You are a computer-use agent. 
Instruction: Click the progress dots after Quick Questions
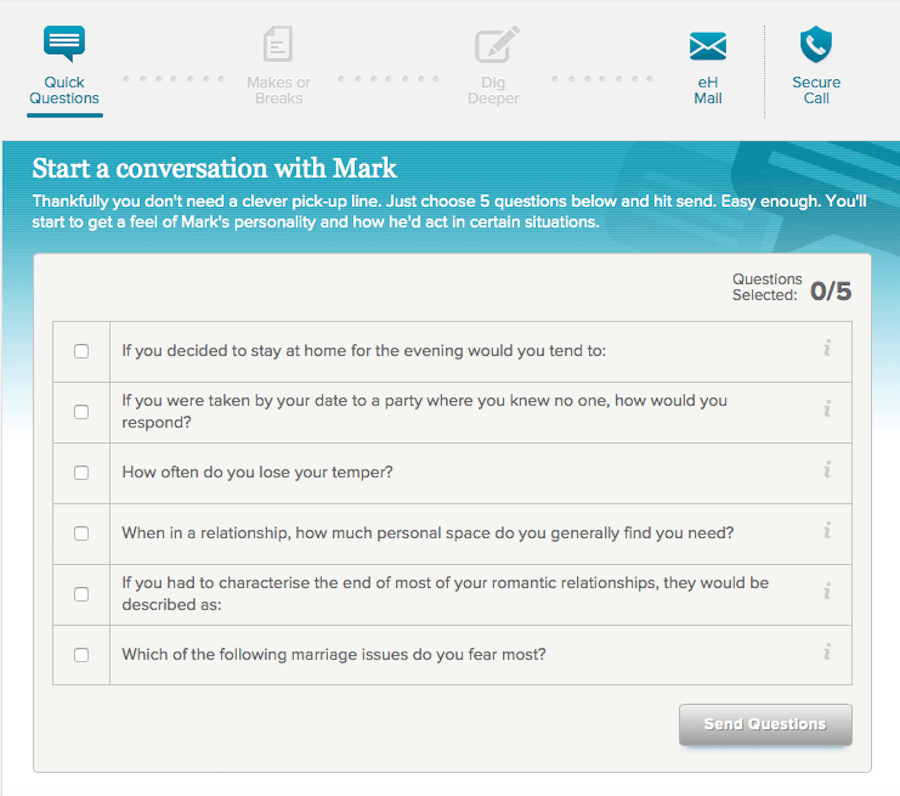tap(172, 78)
